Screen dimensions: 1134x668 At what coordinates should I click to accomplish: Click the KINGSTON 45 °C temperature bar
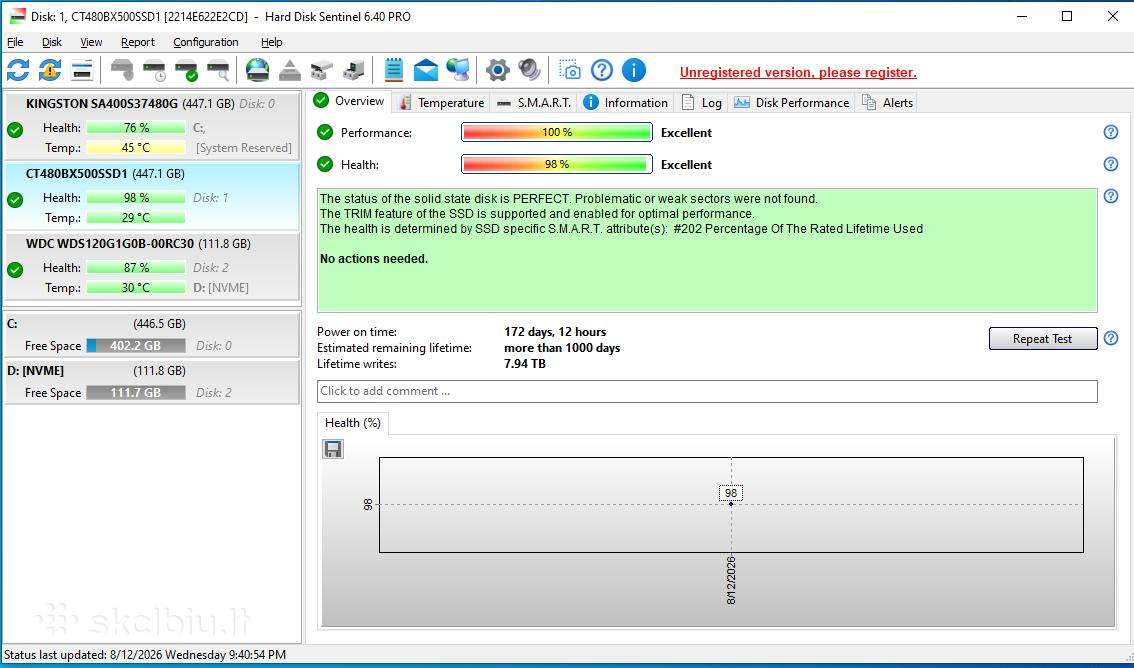(x=136, y=147)
